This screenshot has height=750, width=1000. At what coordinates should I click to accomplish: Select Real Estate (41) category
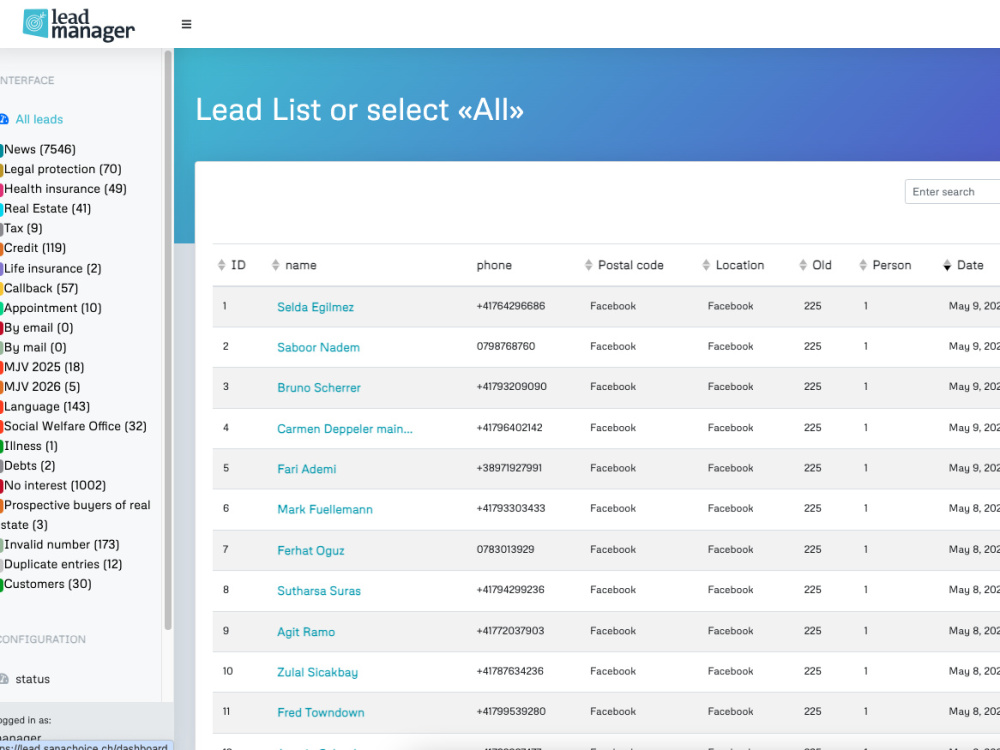pyautogui.click(x=47, y=209)
